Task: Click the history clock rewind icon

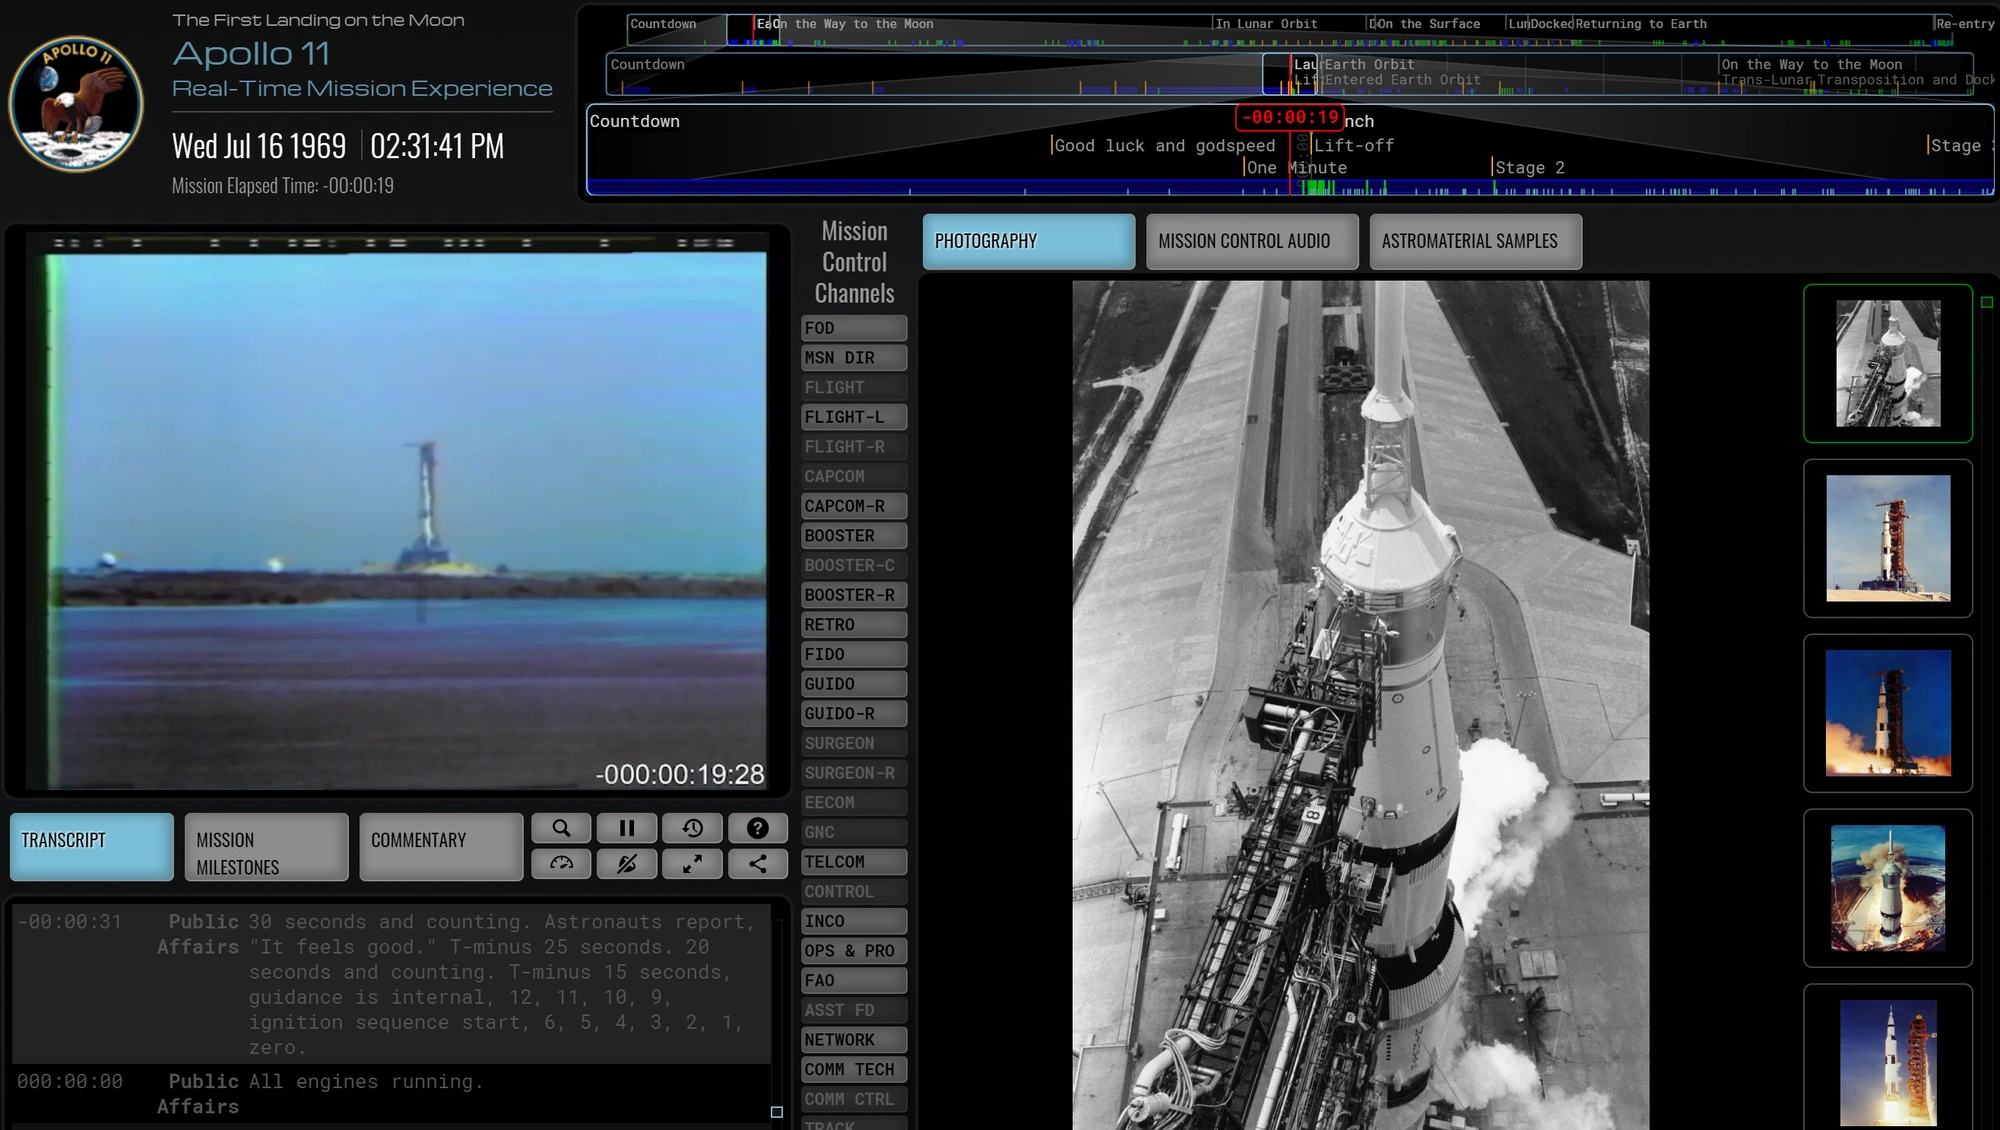Action: [692, 828]
